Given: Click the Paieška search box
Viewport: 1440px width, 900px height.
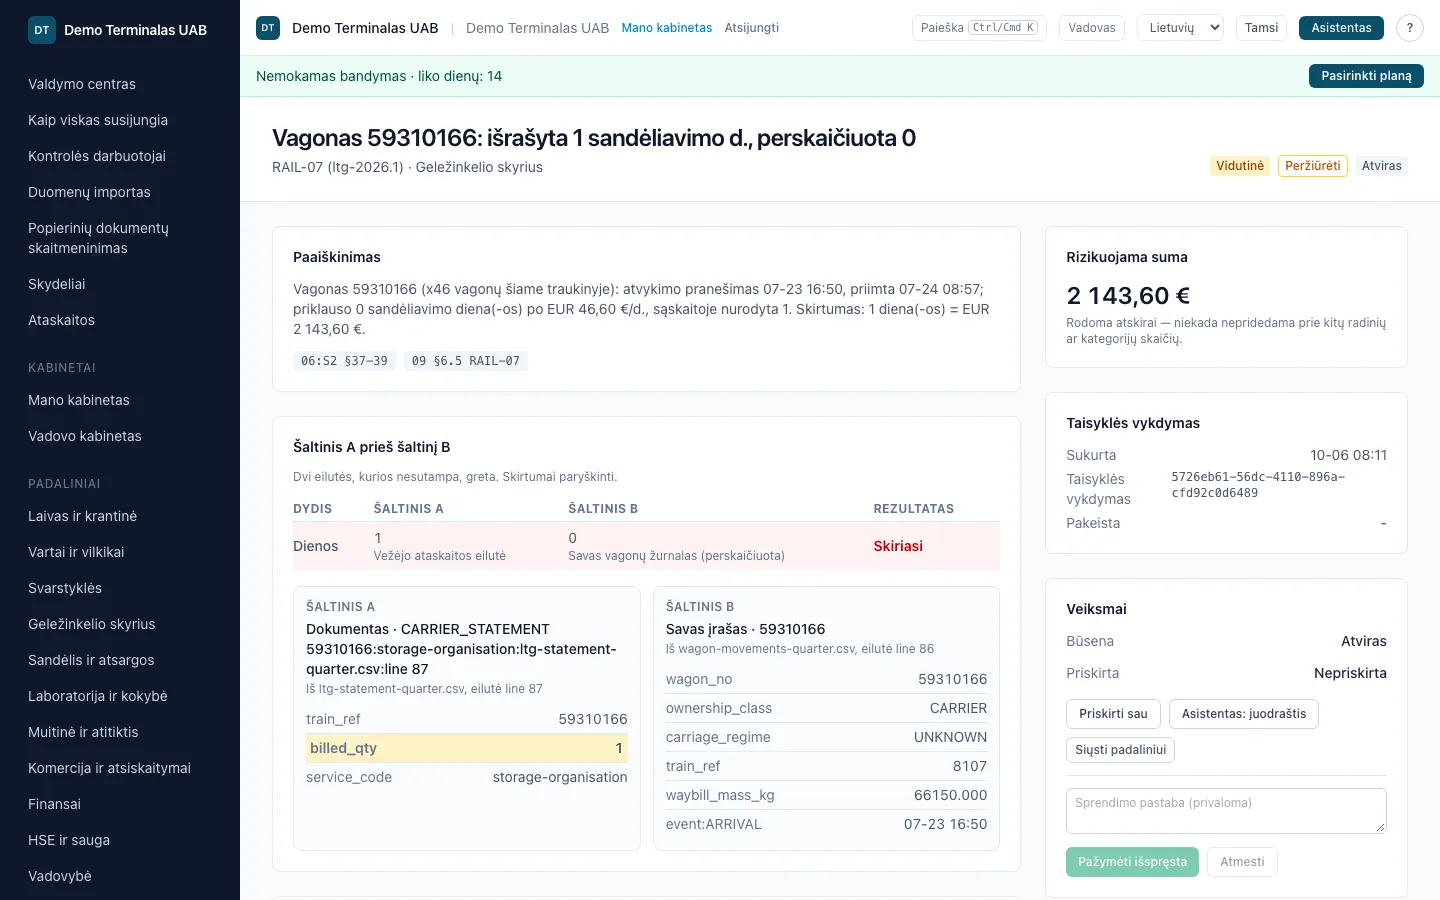Looking at the screenshot, I should [979, 28].
